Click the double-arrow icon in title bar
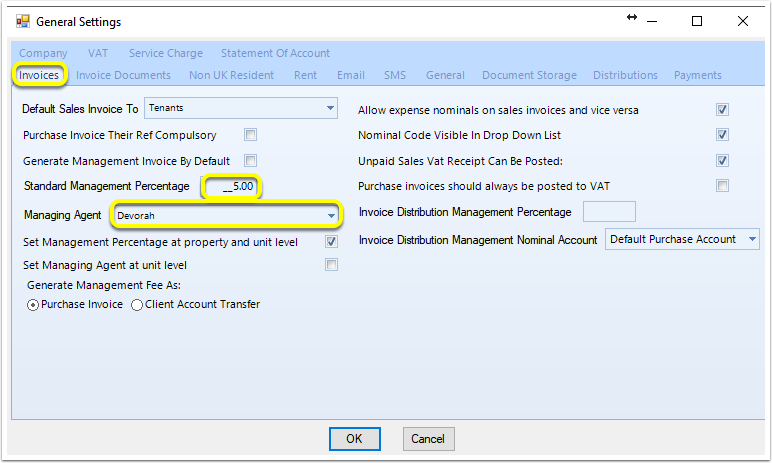772x463 pixels. 632,17
